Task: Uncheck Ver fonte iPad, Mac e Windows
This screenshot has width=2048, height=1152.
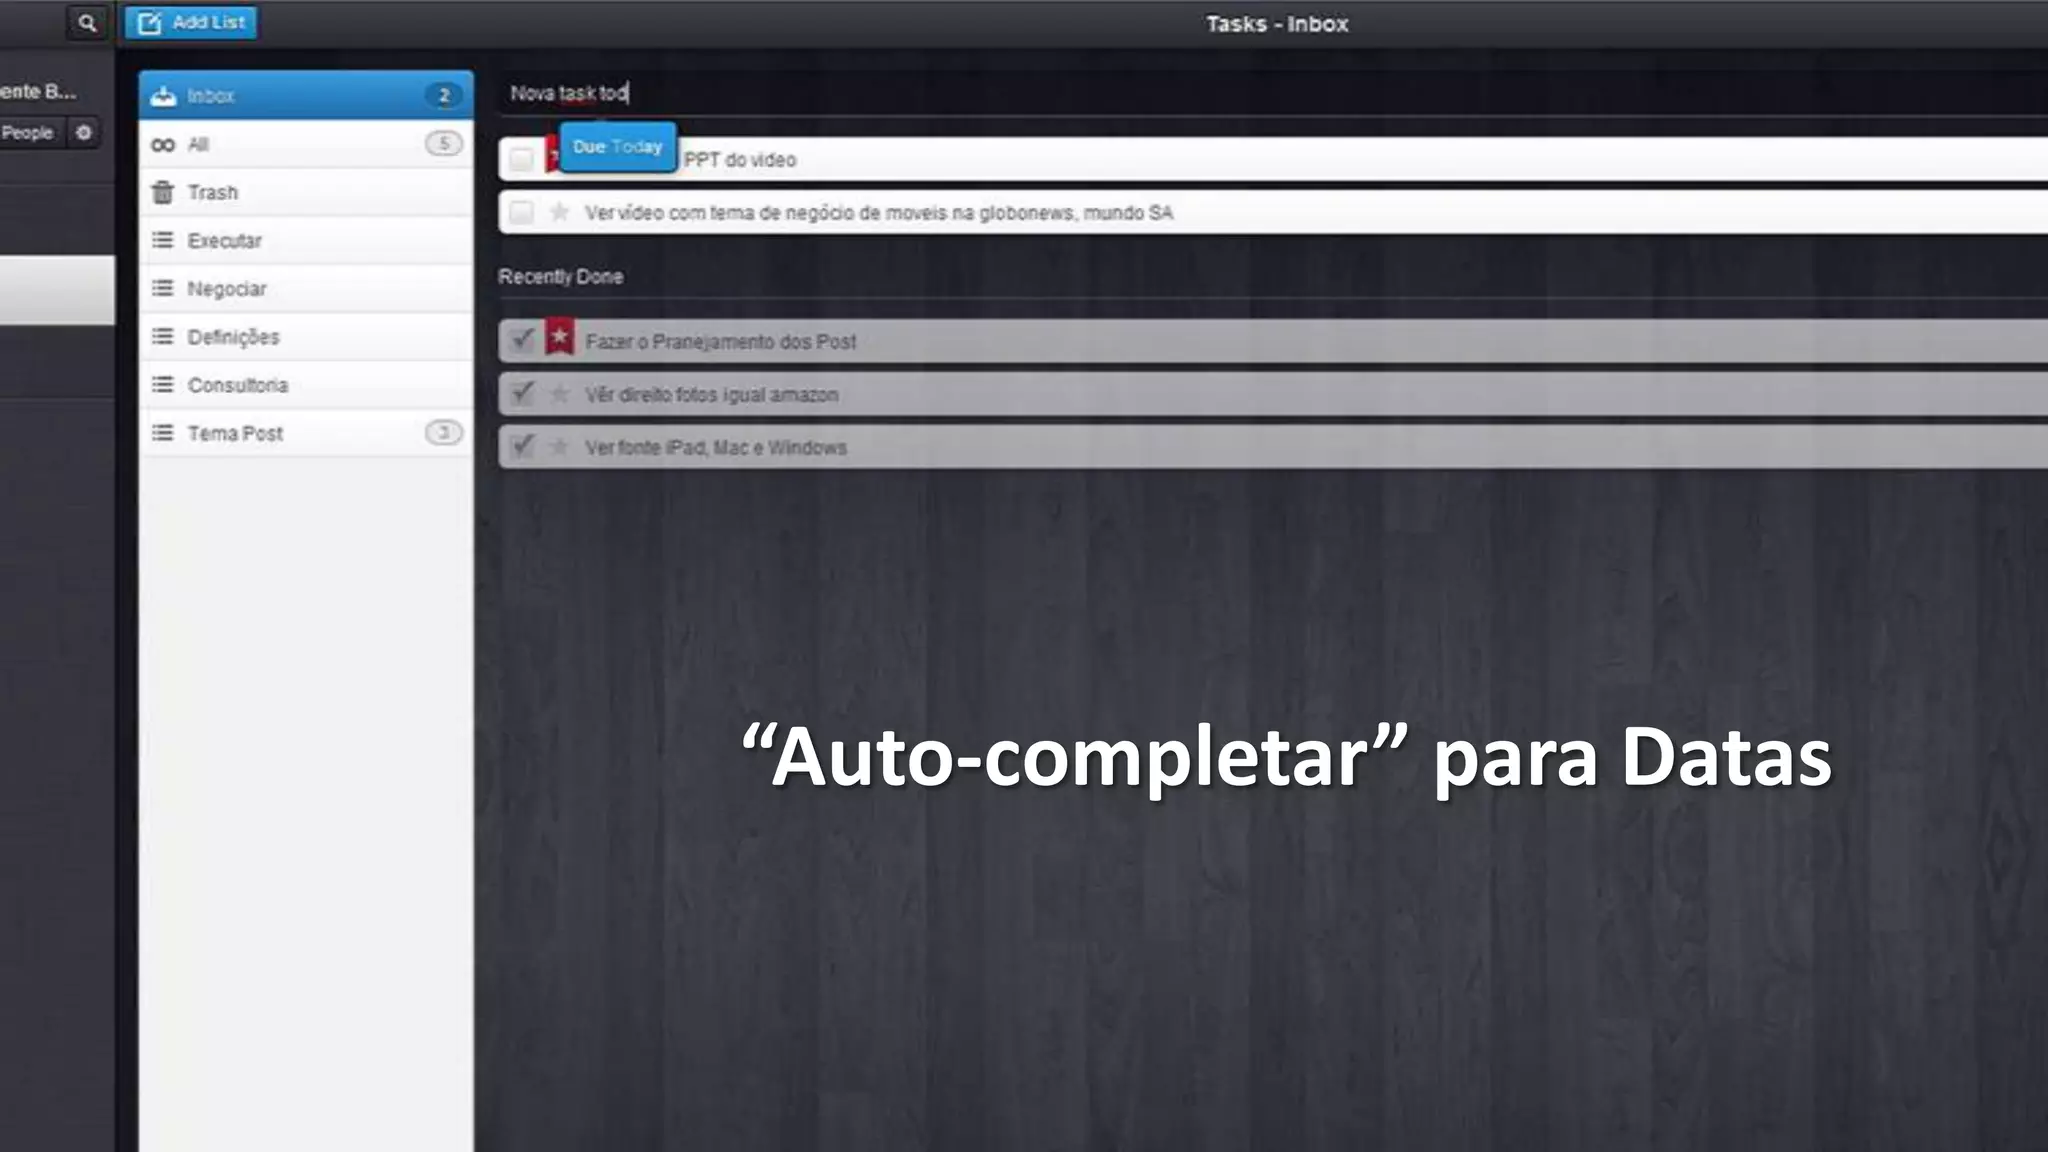Action: click(521, 446)
